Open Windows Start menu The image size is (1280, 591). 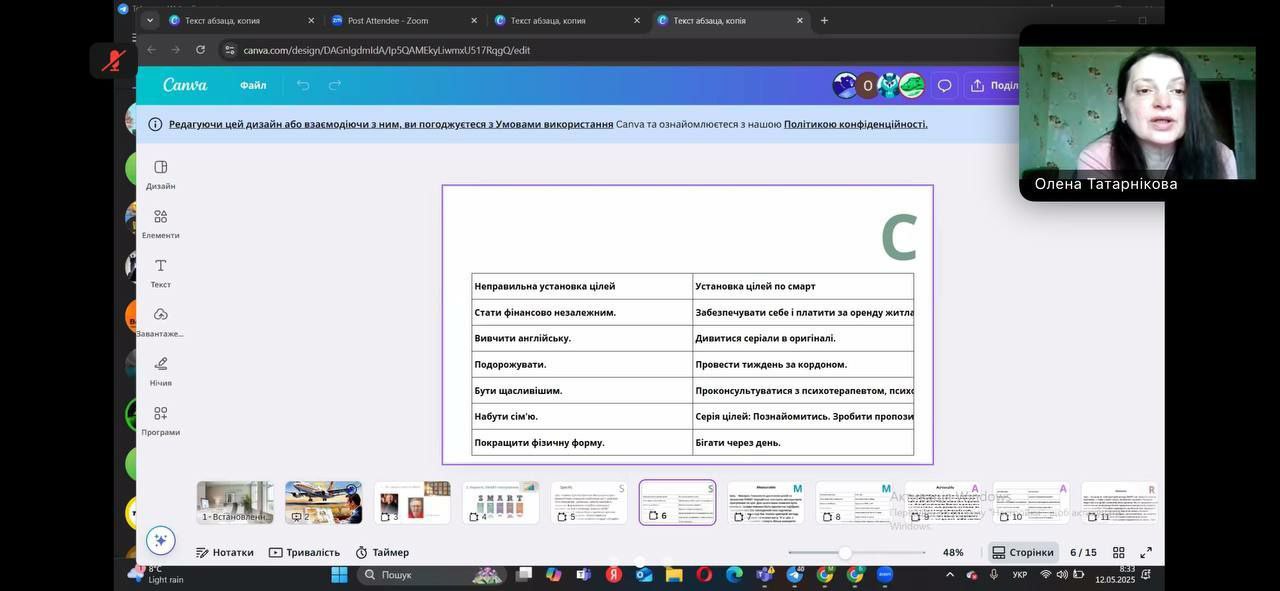point(339,575)
